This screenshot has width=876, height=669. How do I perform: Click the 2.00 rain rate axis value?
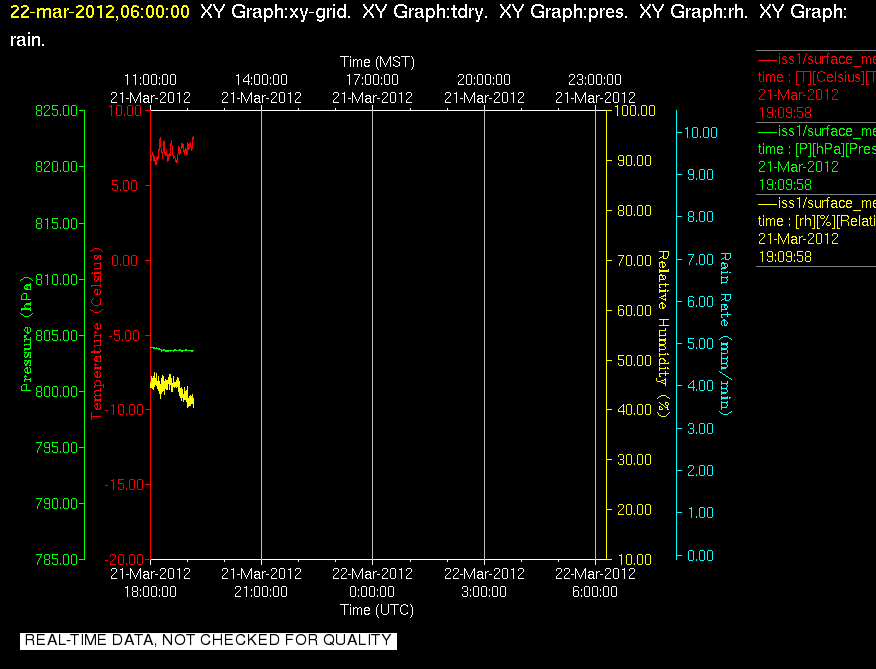(701, 471)
